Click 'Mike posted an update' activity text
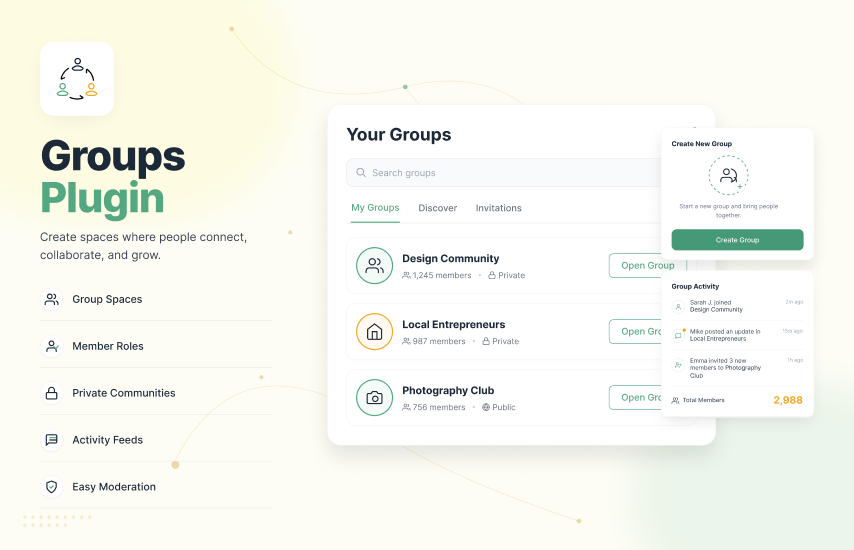 [x=725, y=335]
